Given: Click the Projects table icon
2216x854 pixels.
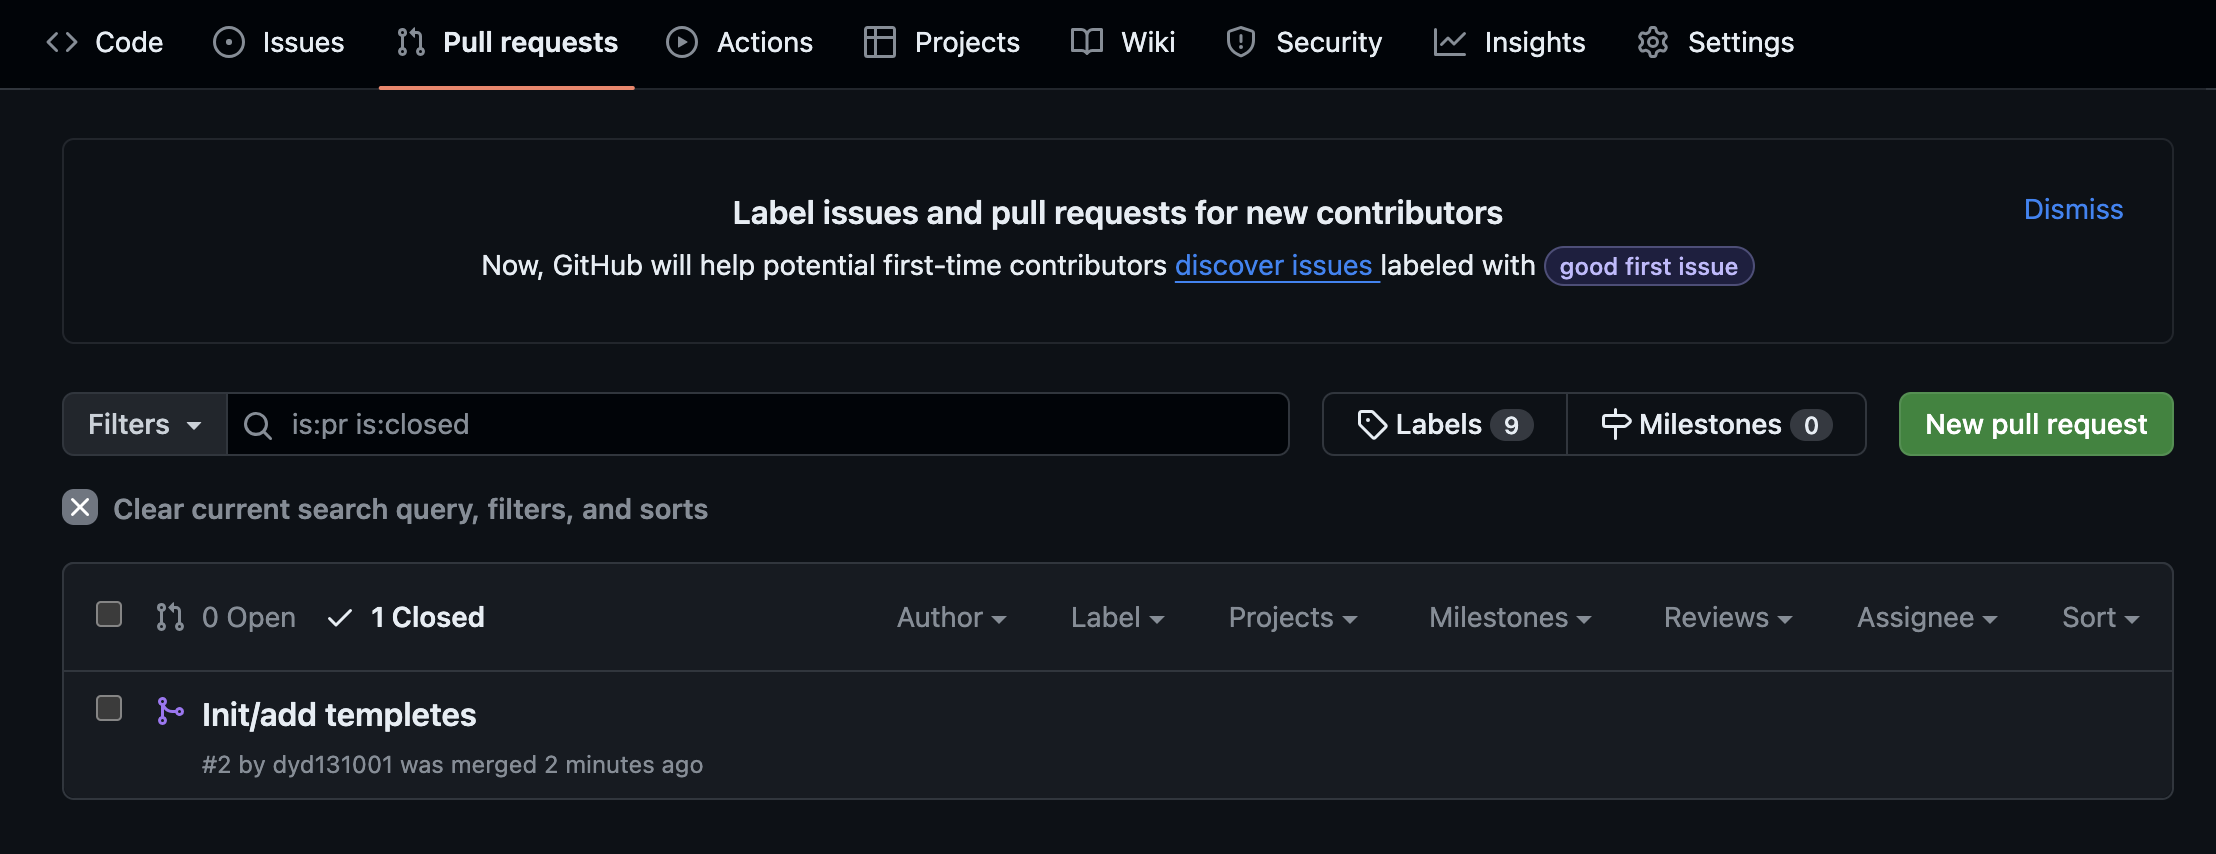Looking at the screenshot, I should 880,42.
